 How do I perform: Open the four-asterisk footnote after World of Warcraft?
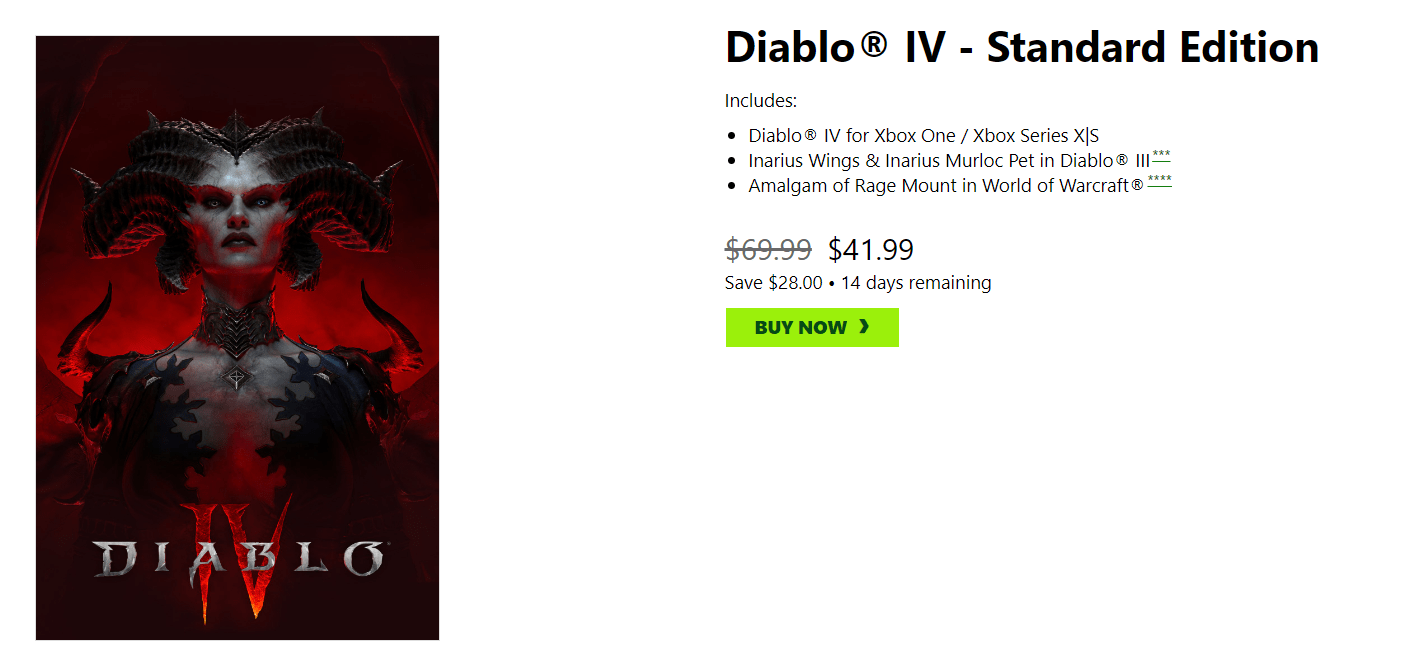1159,181
